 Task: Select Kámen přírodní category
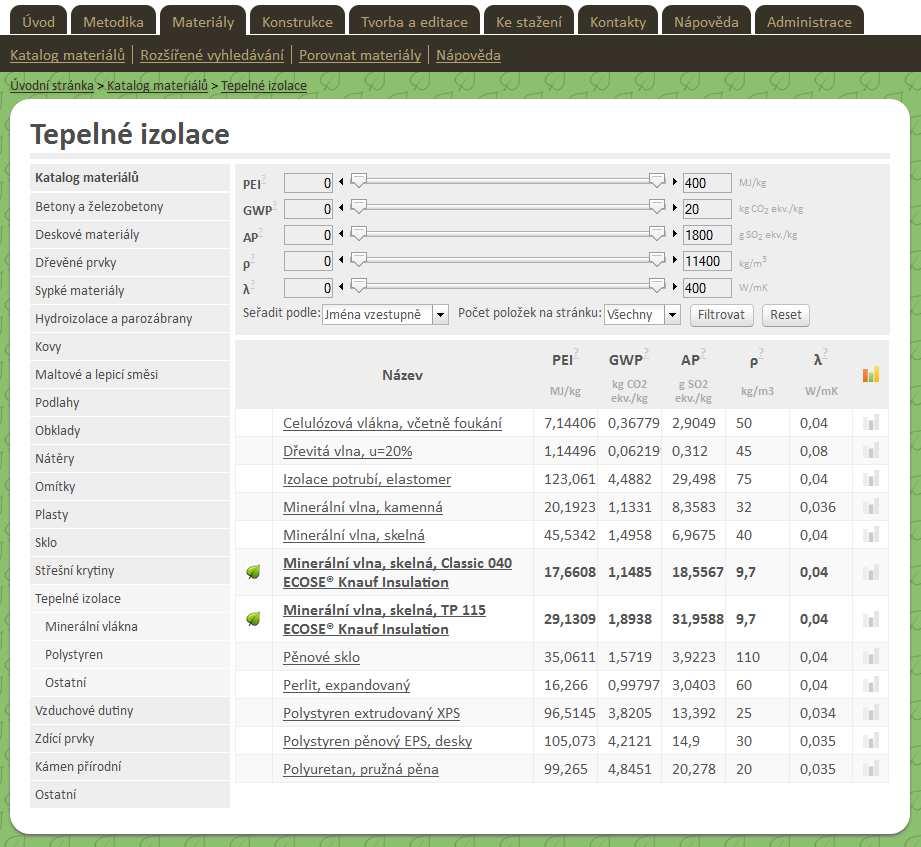click(130, 767)
